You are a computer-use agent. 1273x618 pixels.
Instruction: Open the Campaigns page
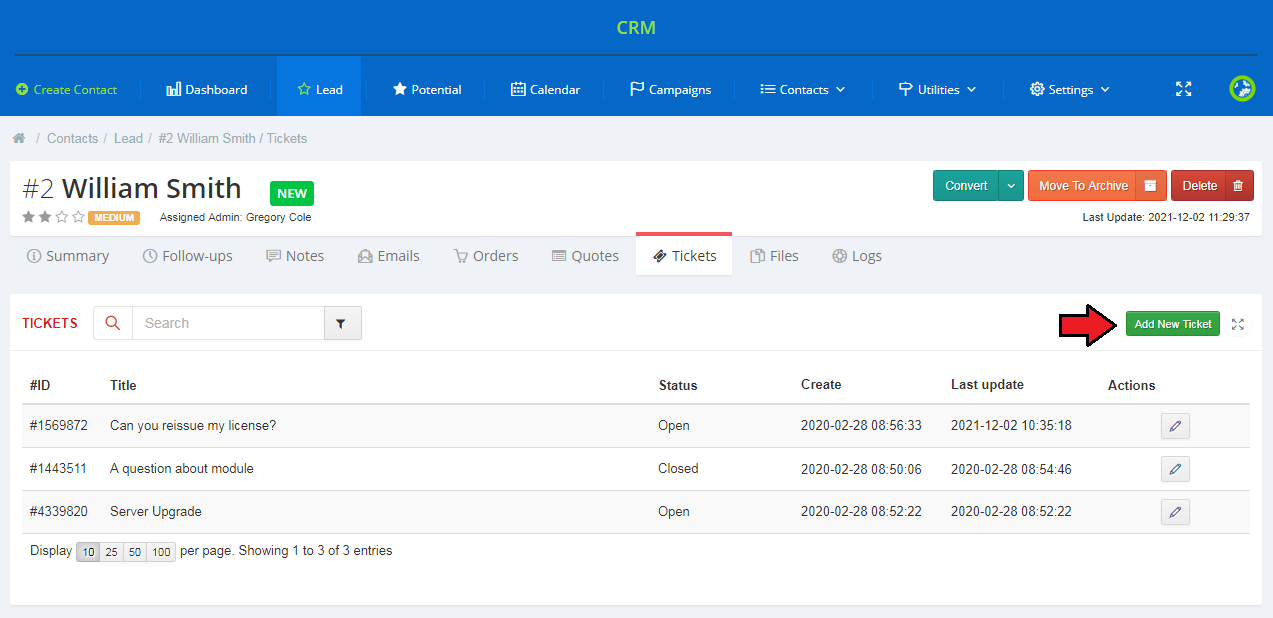point(670,89)
